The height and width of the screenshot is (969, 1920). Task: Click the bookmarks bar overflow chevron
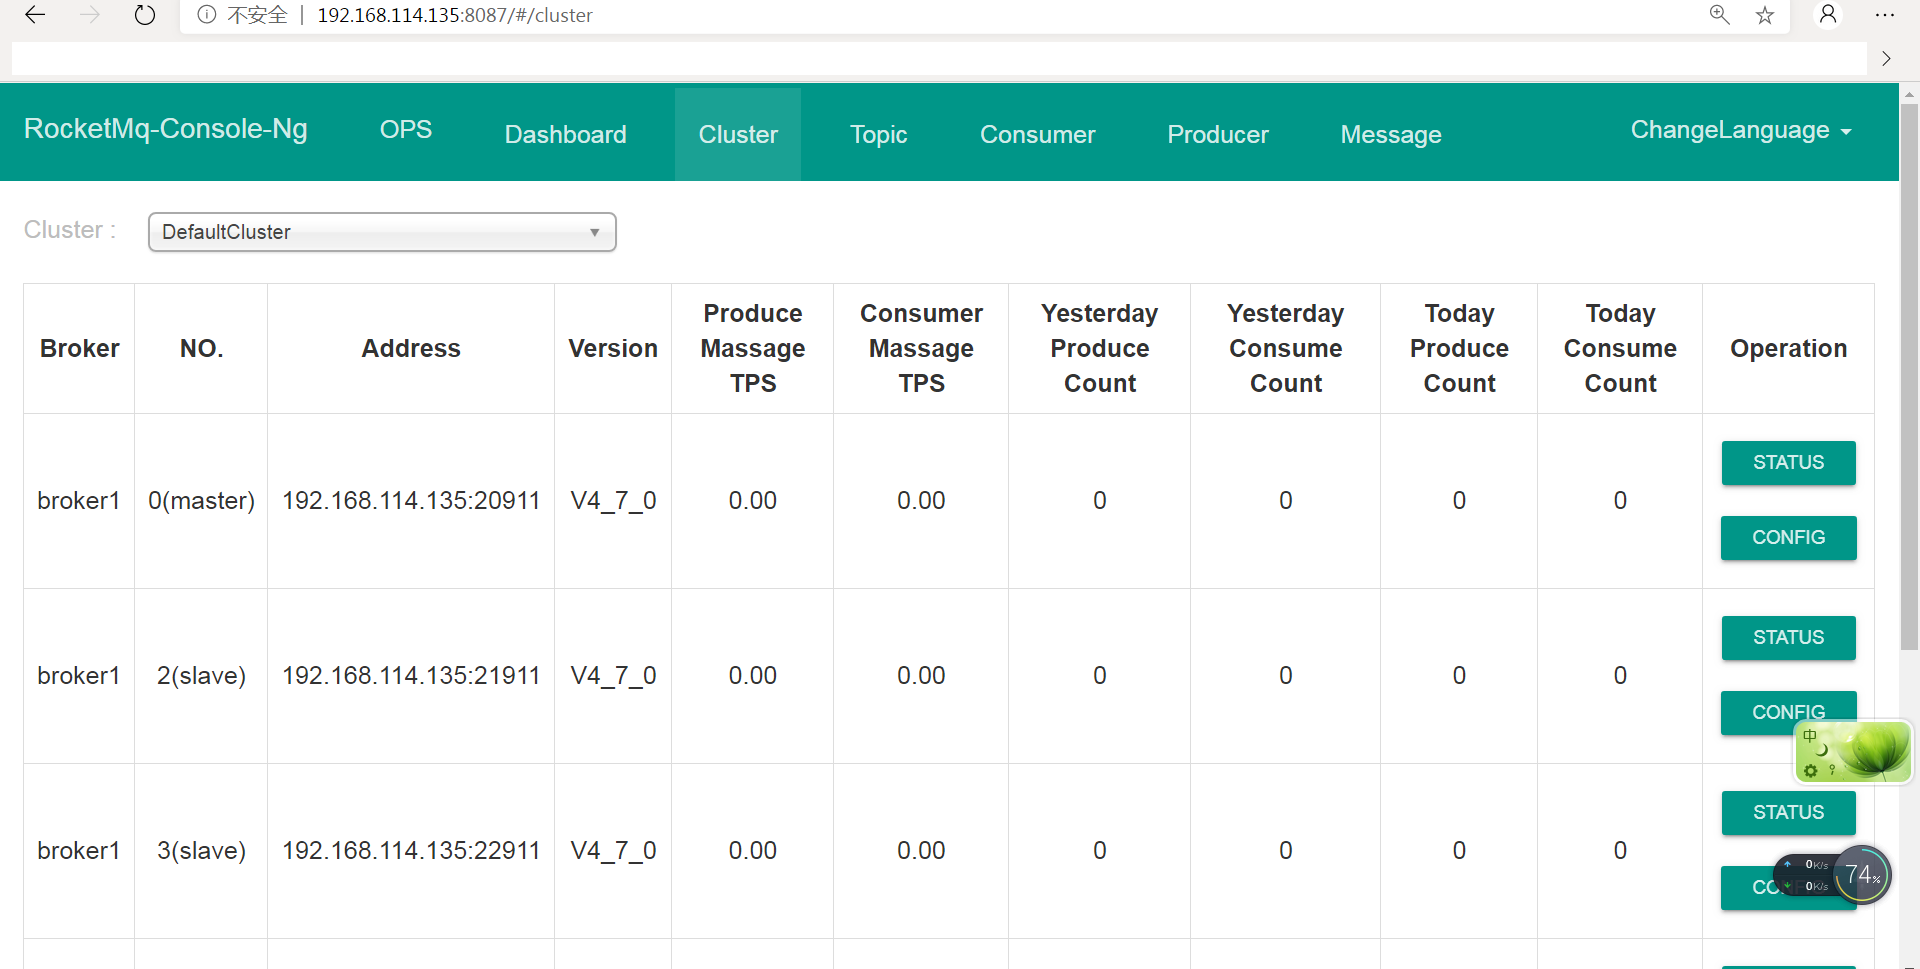pos(1886,58)
